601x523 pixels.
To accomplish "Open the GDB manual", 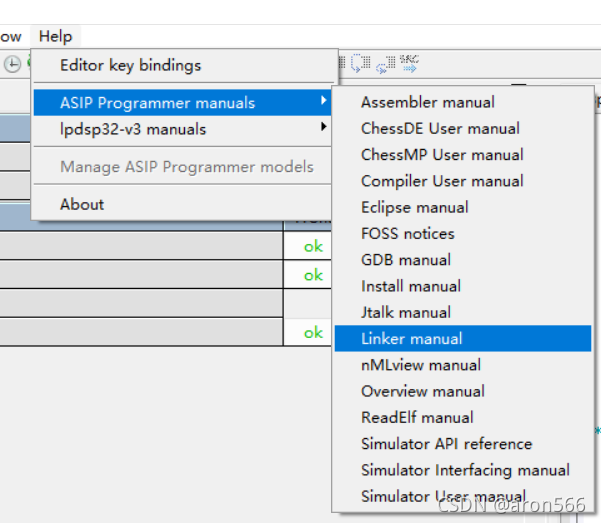I will 463,260.
